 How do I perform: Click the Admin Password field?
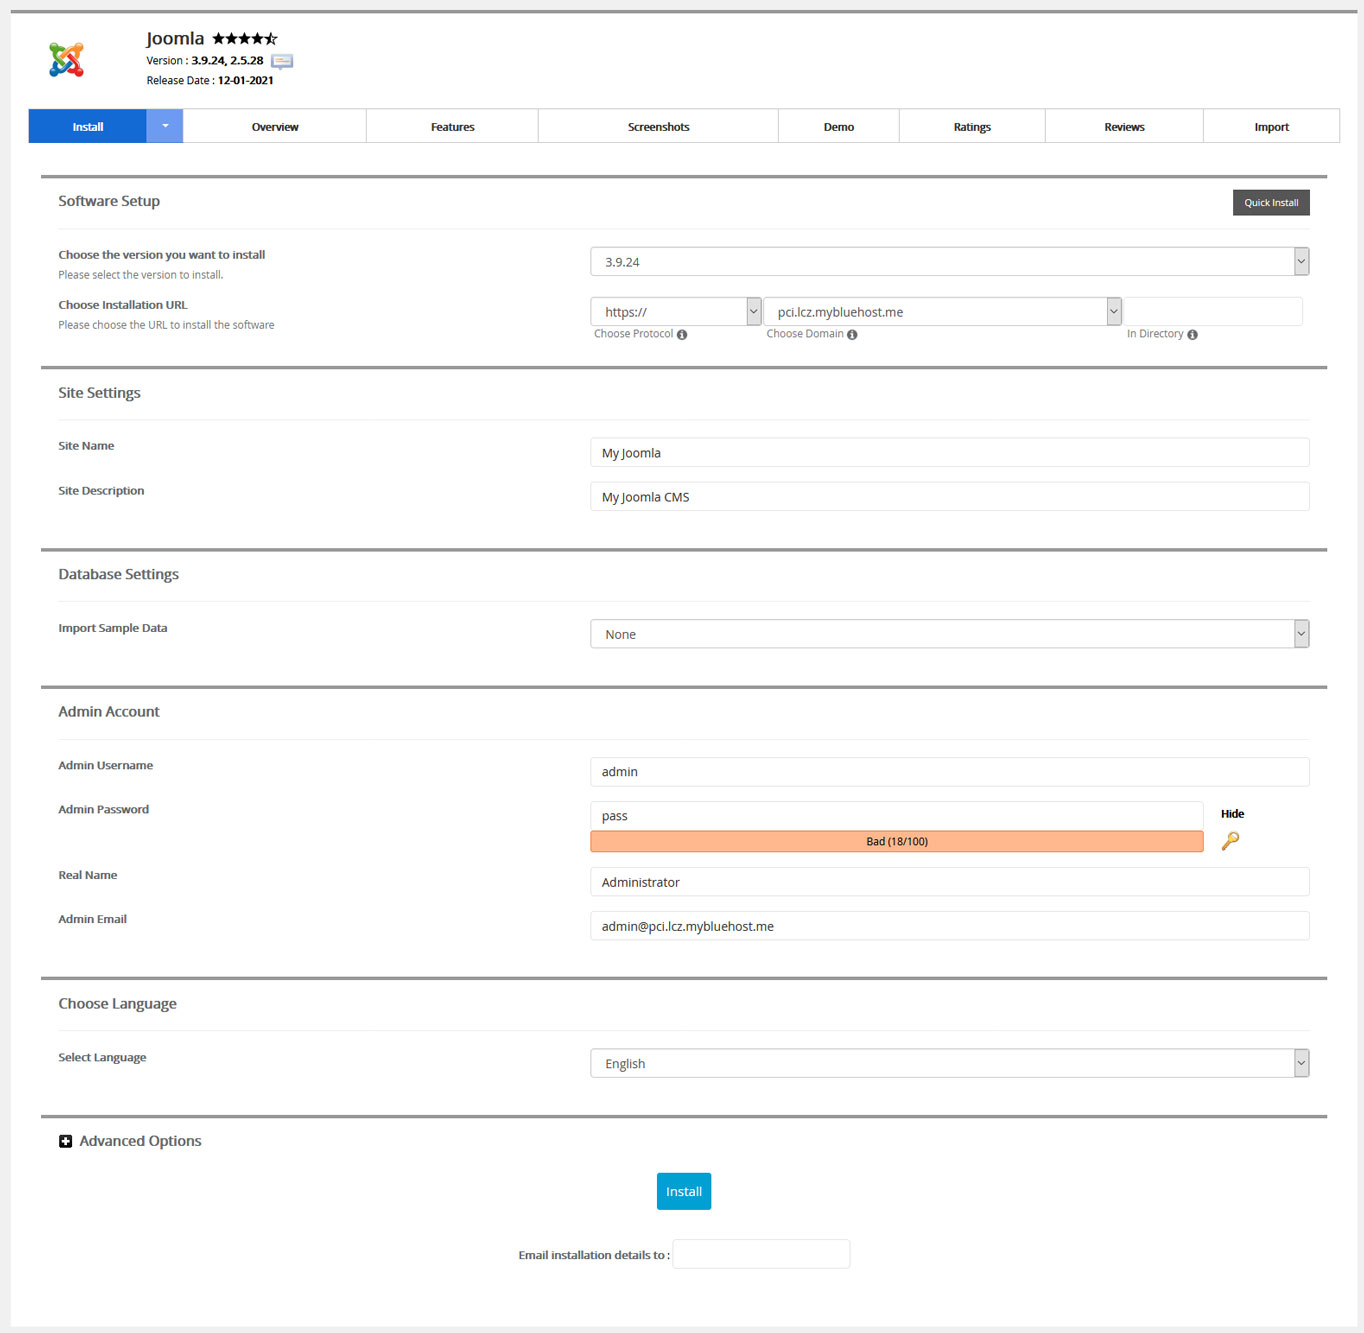[x=896, y=815]
